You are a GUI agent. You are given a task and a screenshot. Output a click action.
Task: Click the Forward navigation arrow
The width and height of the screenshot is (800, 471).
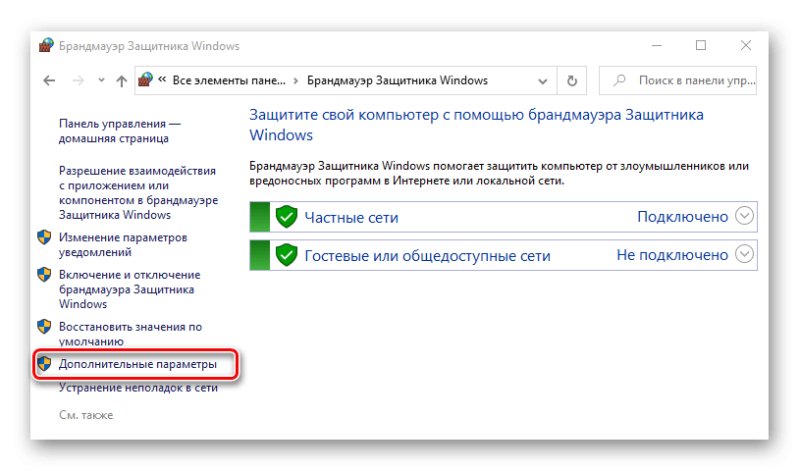pyautogui.click(x=78, y=81)
